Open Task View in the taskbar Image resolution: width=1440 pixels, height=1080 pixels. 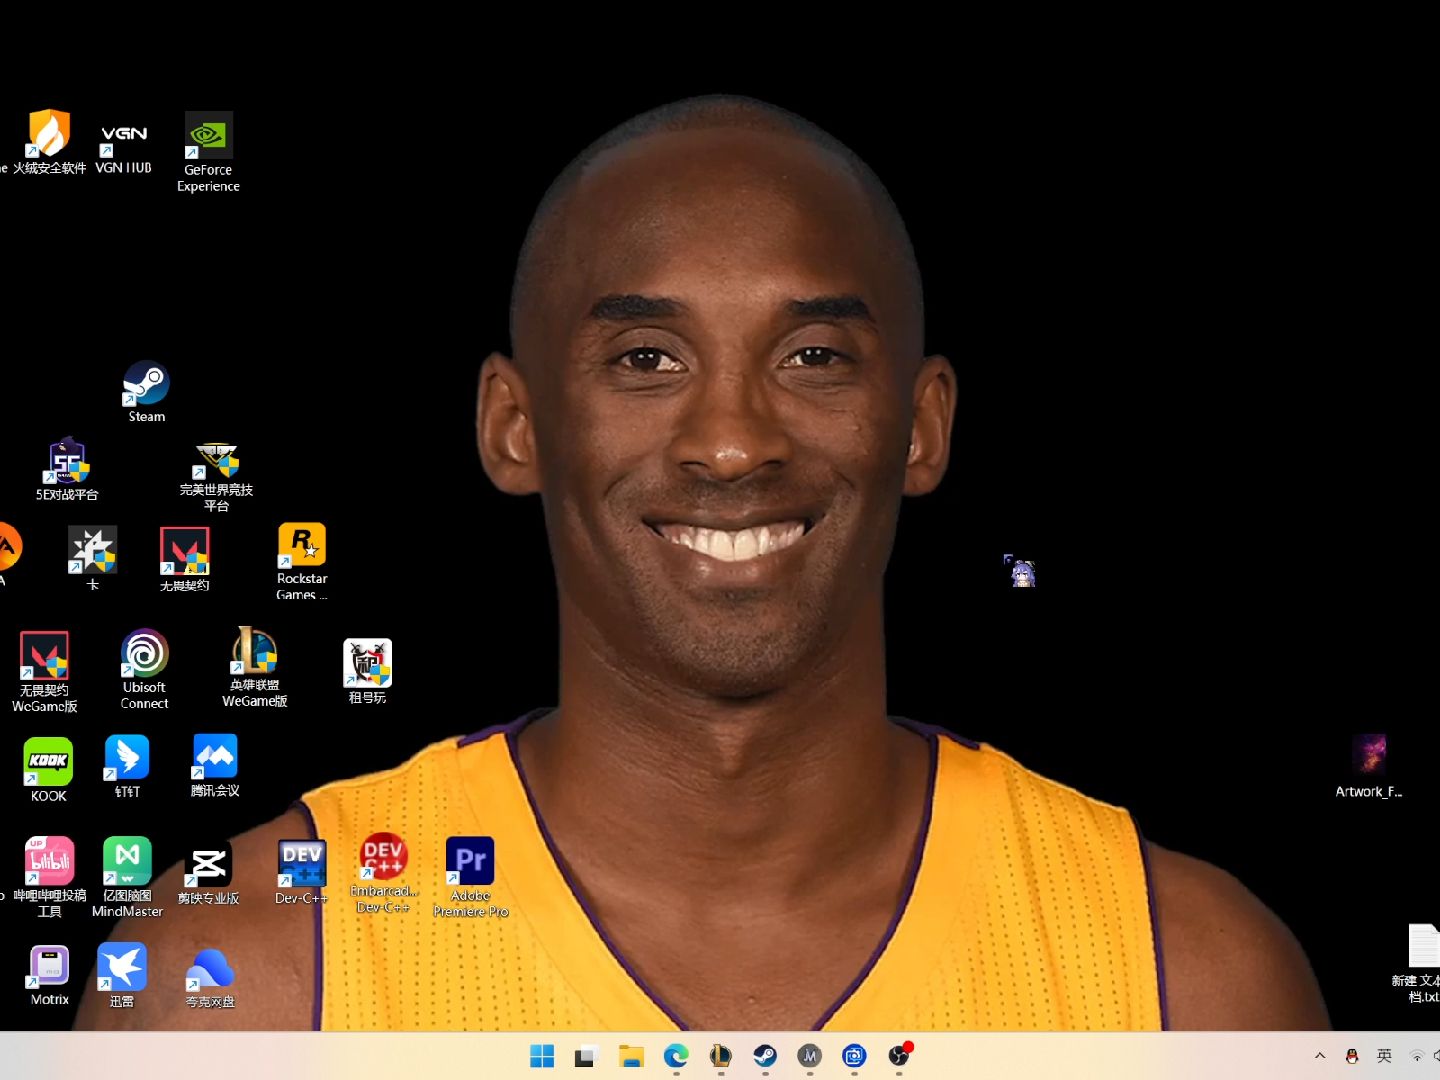click(586, 1056)
